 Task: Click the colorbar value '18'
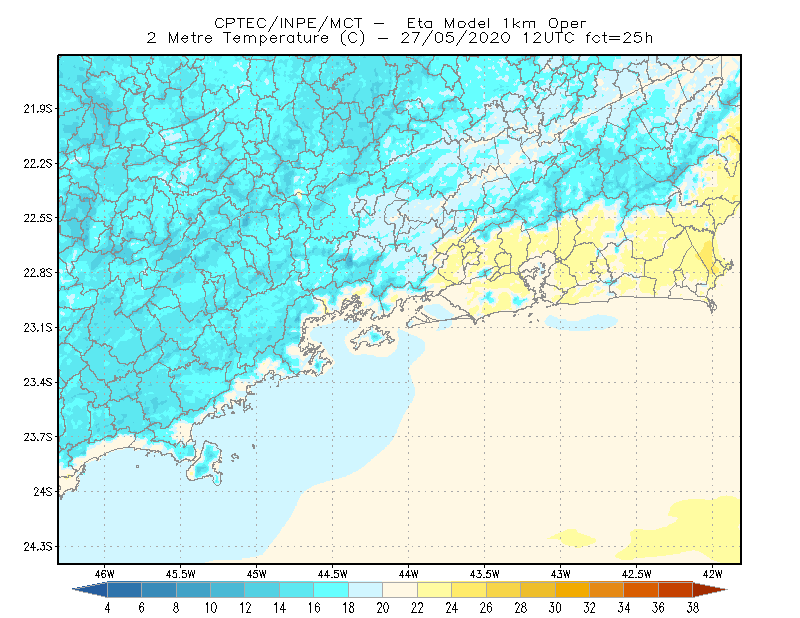click(x=348, y=608)
